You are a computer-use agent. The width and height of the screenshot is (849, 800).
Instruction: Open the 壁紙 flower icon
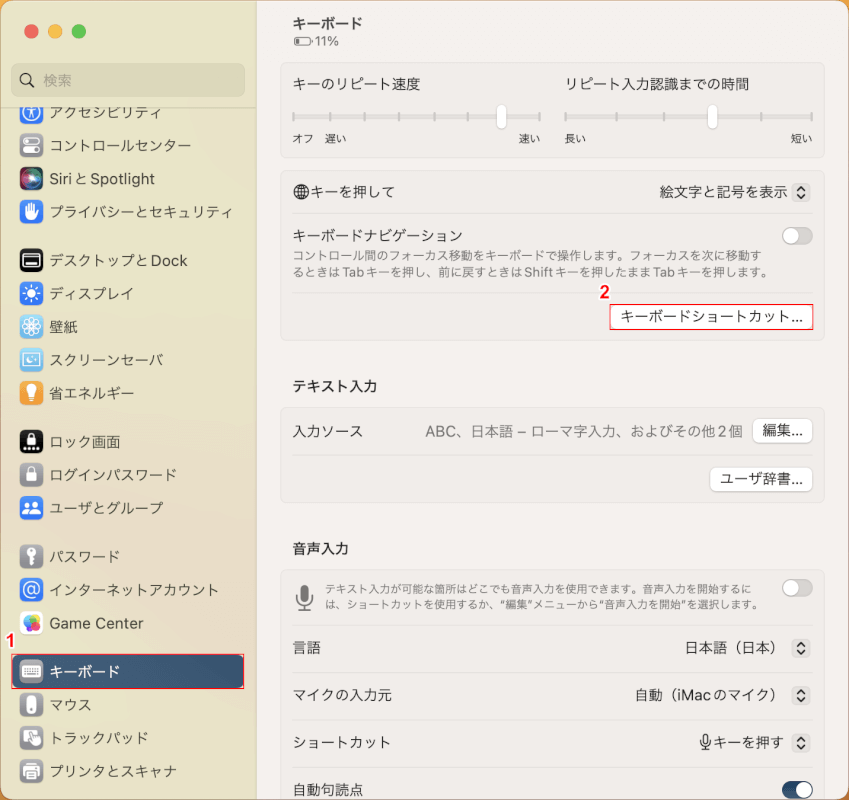coord(31,327)
